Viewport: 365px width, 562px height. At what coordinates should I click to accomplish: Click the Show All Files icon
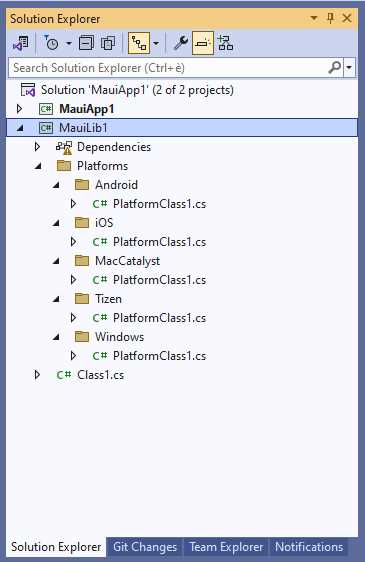point(108,43)
